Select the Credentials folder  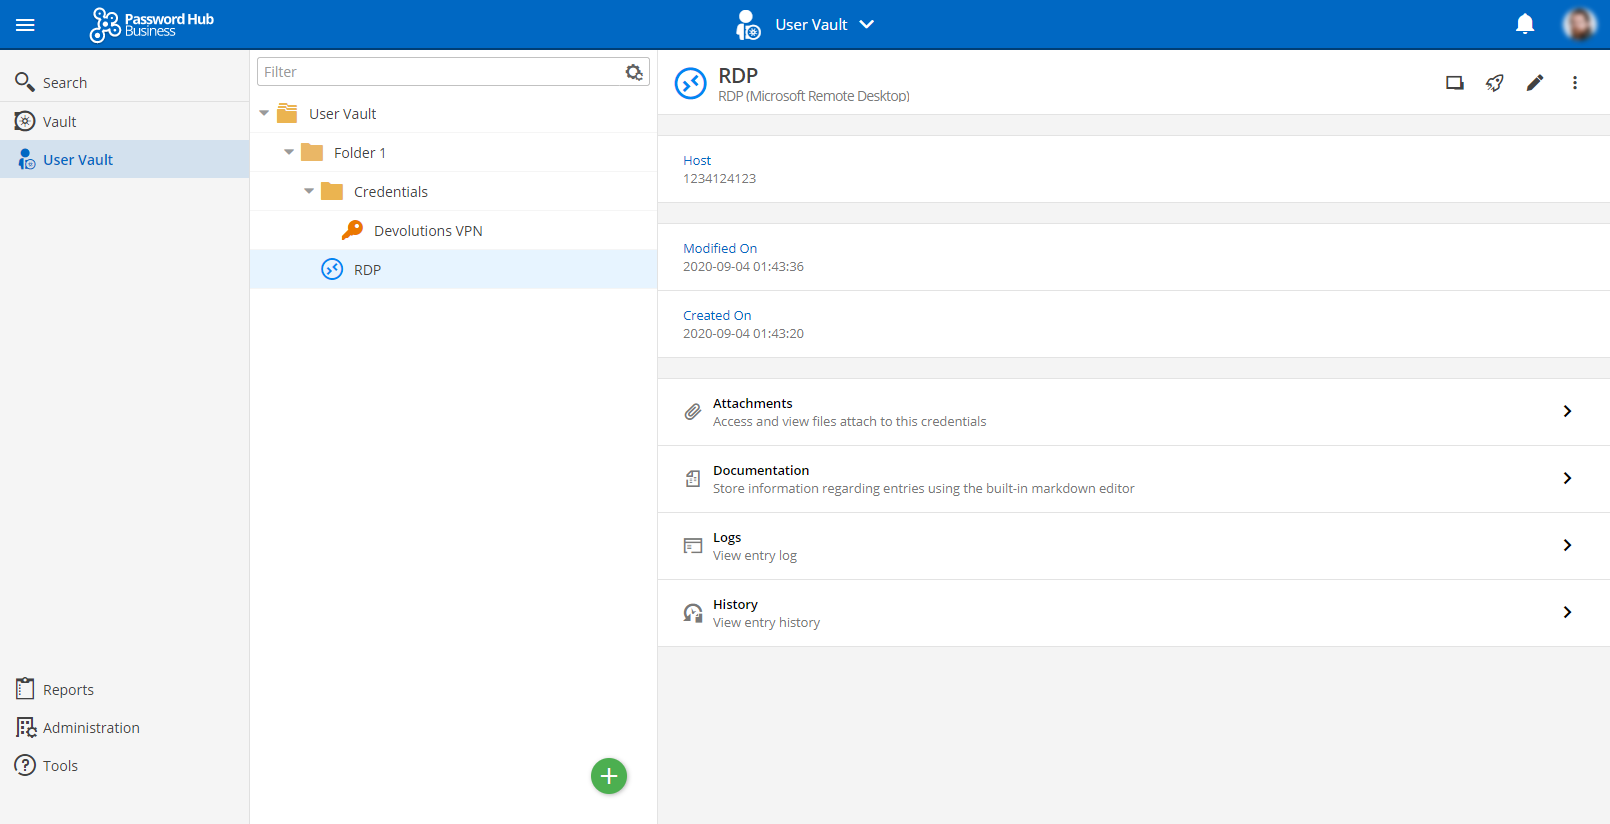tap(453, 191)
